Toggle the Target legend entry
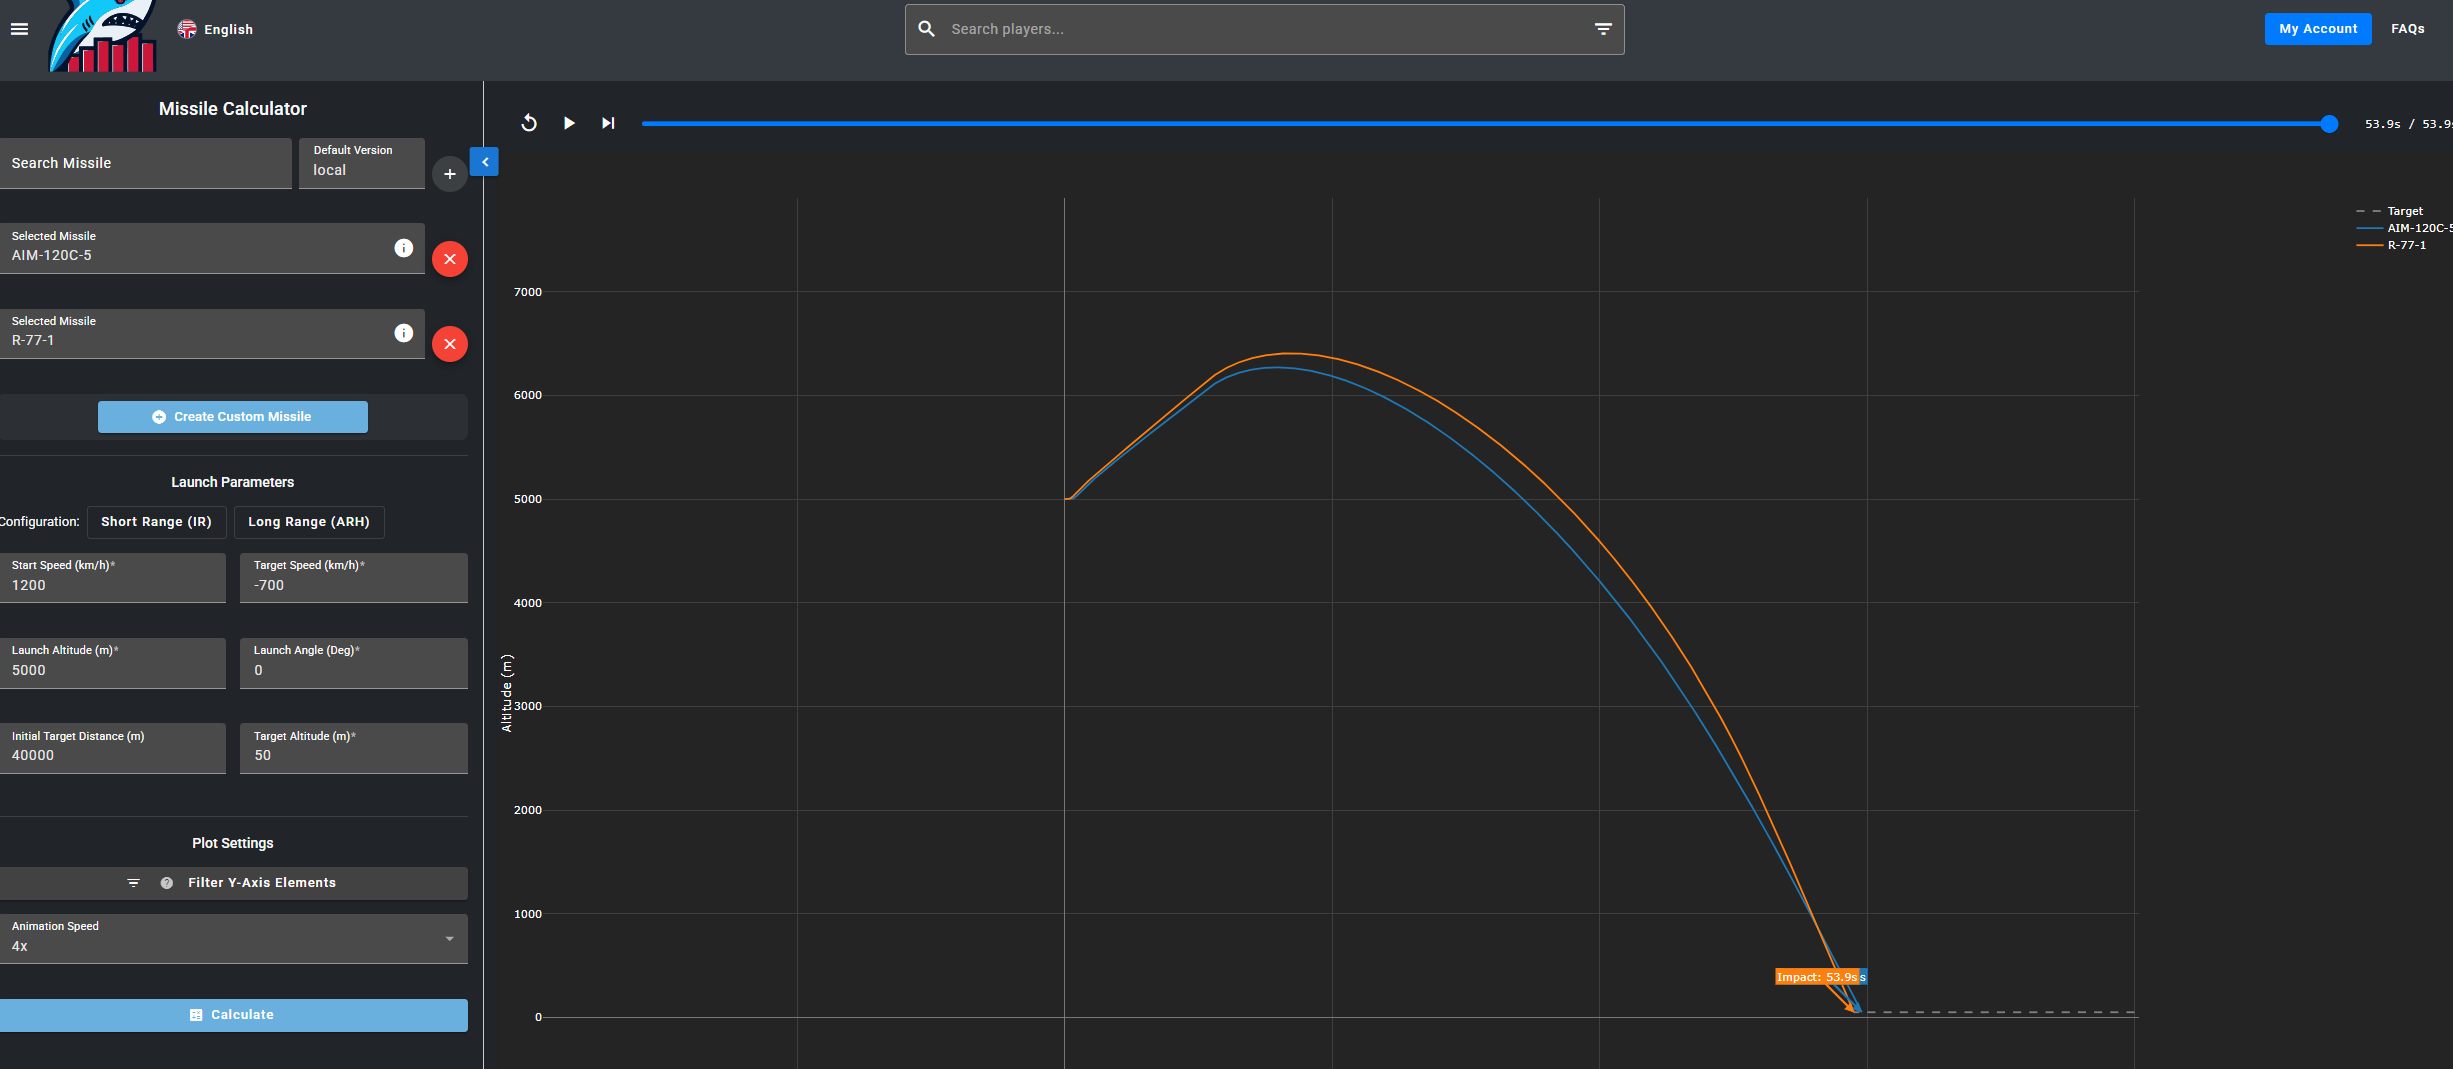 2391,211
